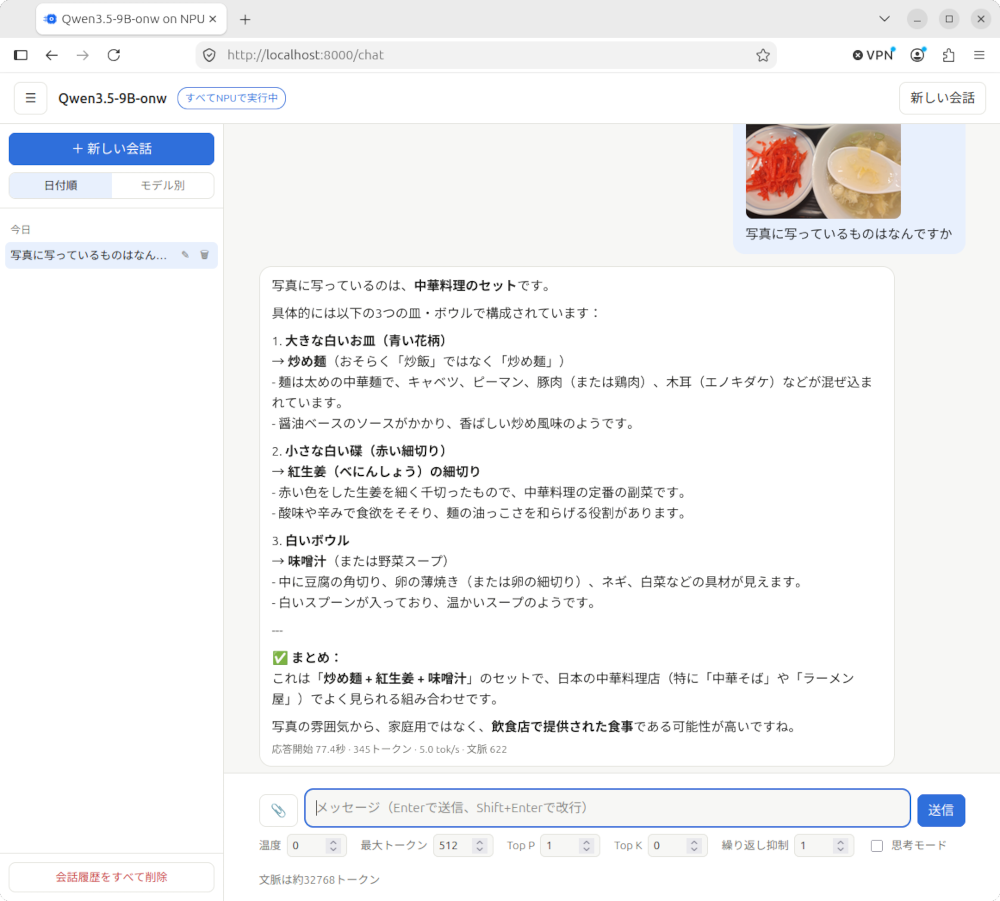The height and width of the screenshot is (901, 1000).
Task: Click the 送信 send button
Action: click(941, 810)
